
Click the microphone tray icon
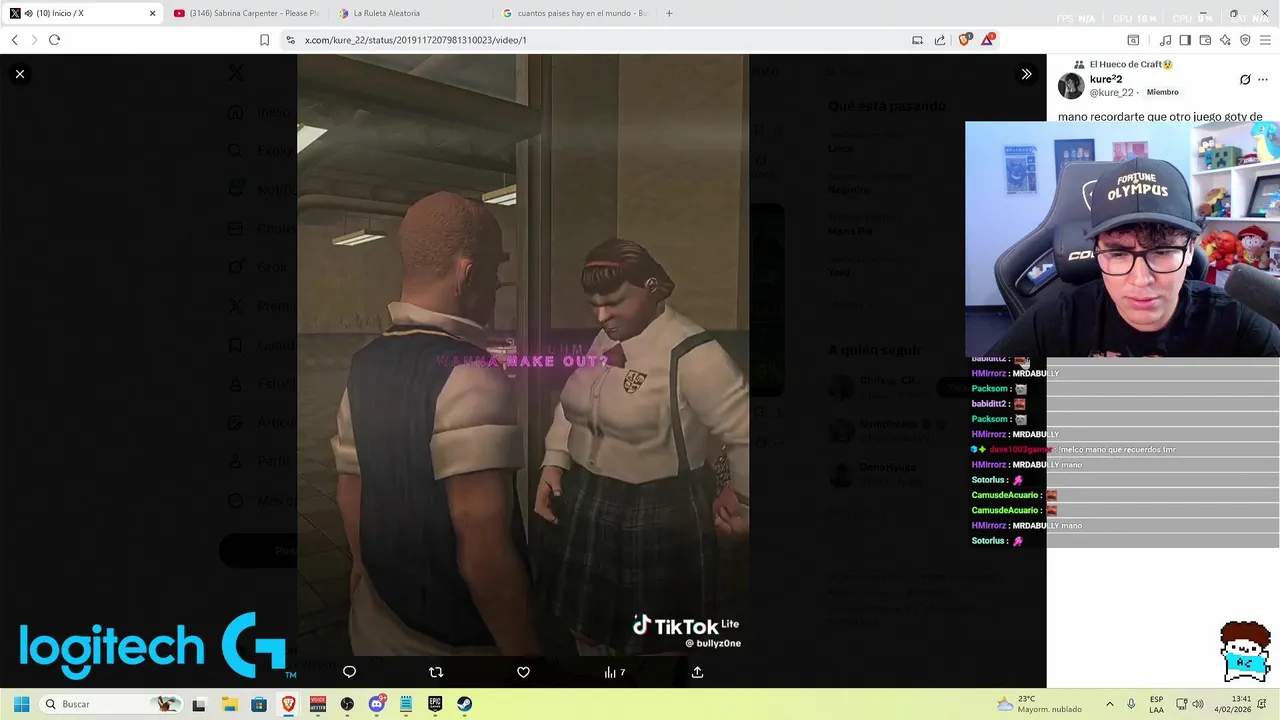pos(1131,704)
